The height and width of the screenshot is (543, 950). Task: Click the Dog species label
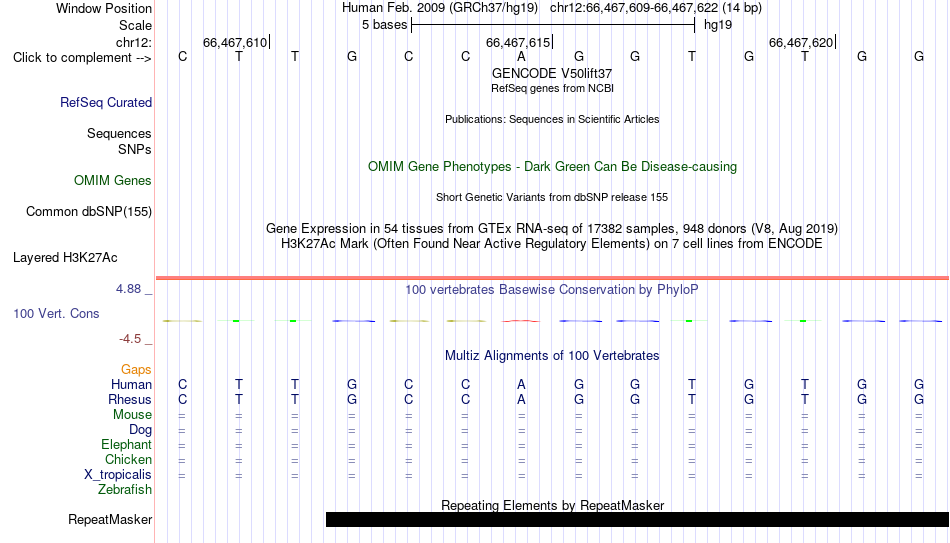141,430
